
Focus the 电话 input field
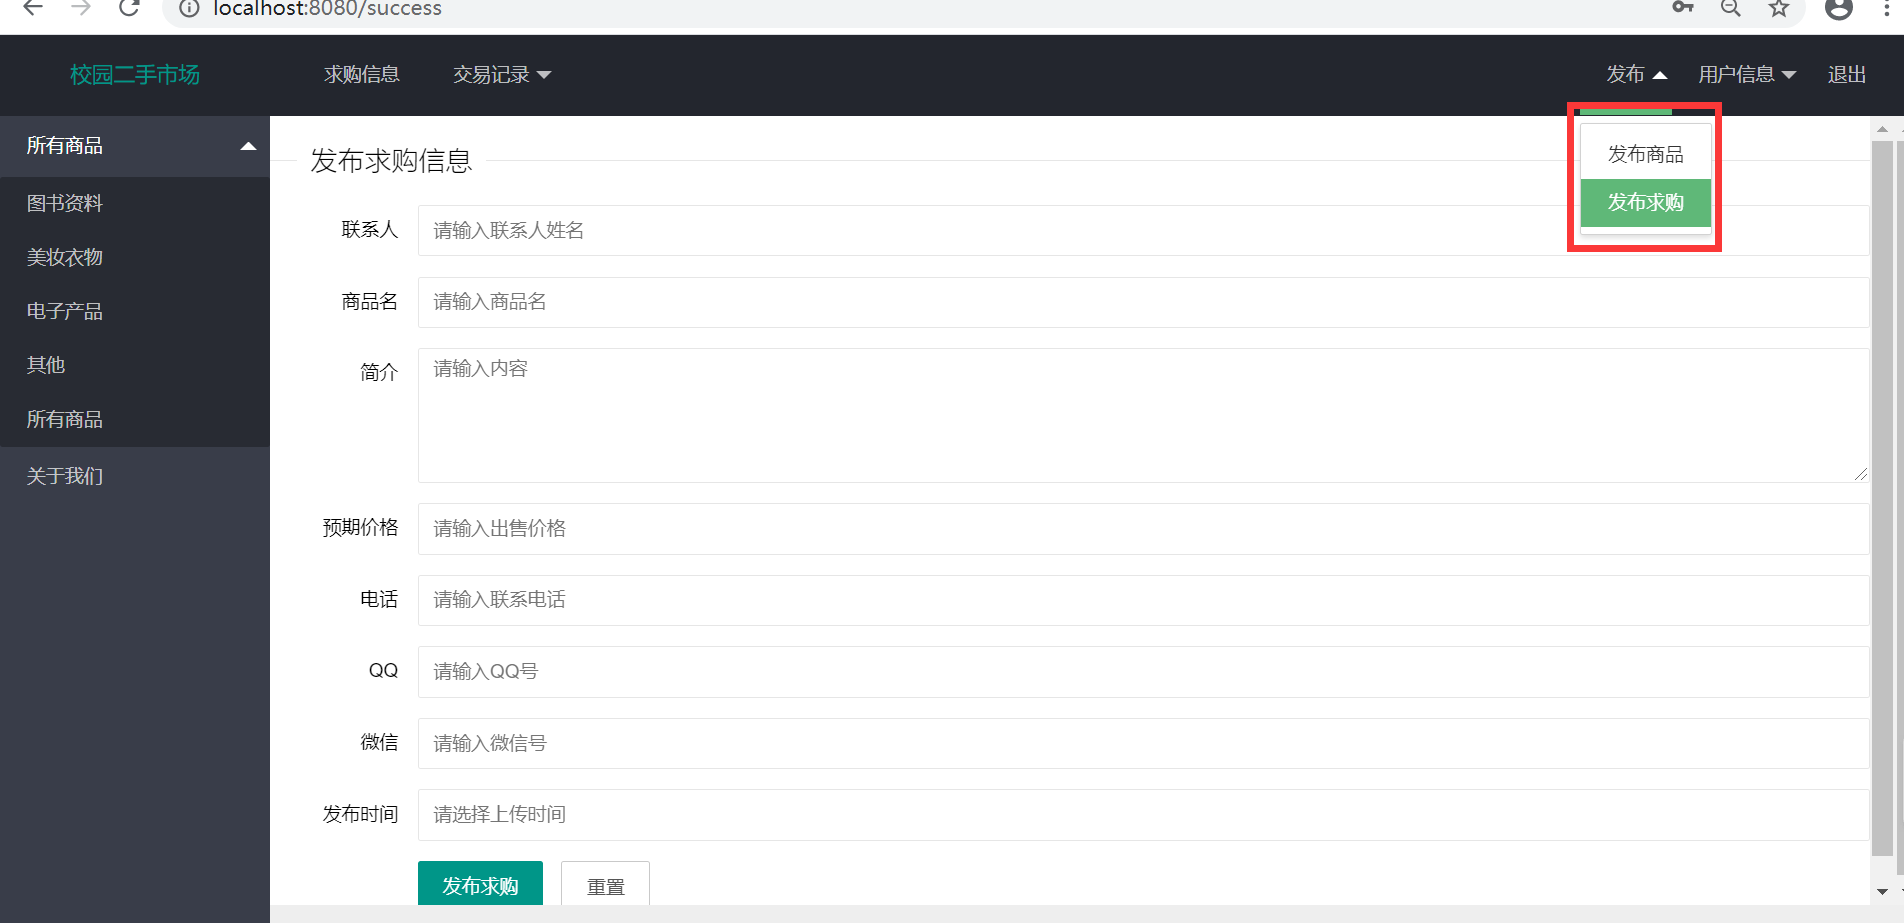[x=1143, y=600]
